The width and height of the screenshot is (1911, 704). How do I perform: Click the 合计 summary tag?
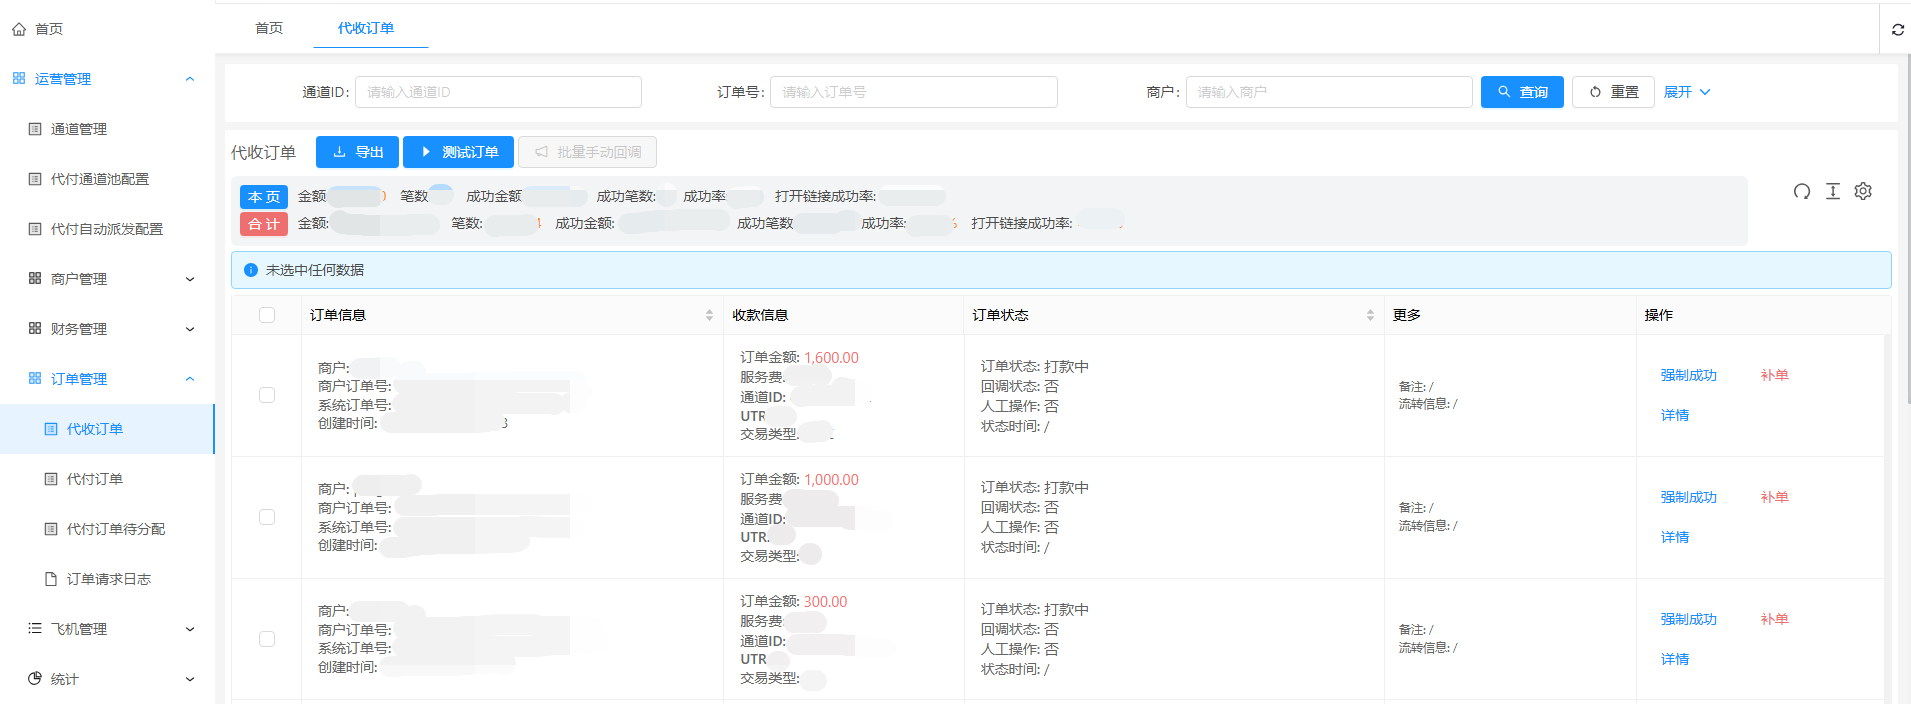[x=264, y=224]
